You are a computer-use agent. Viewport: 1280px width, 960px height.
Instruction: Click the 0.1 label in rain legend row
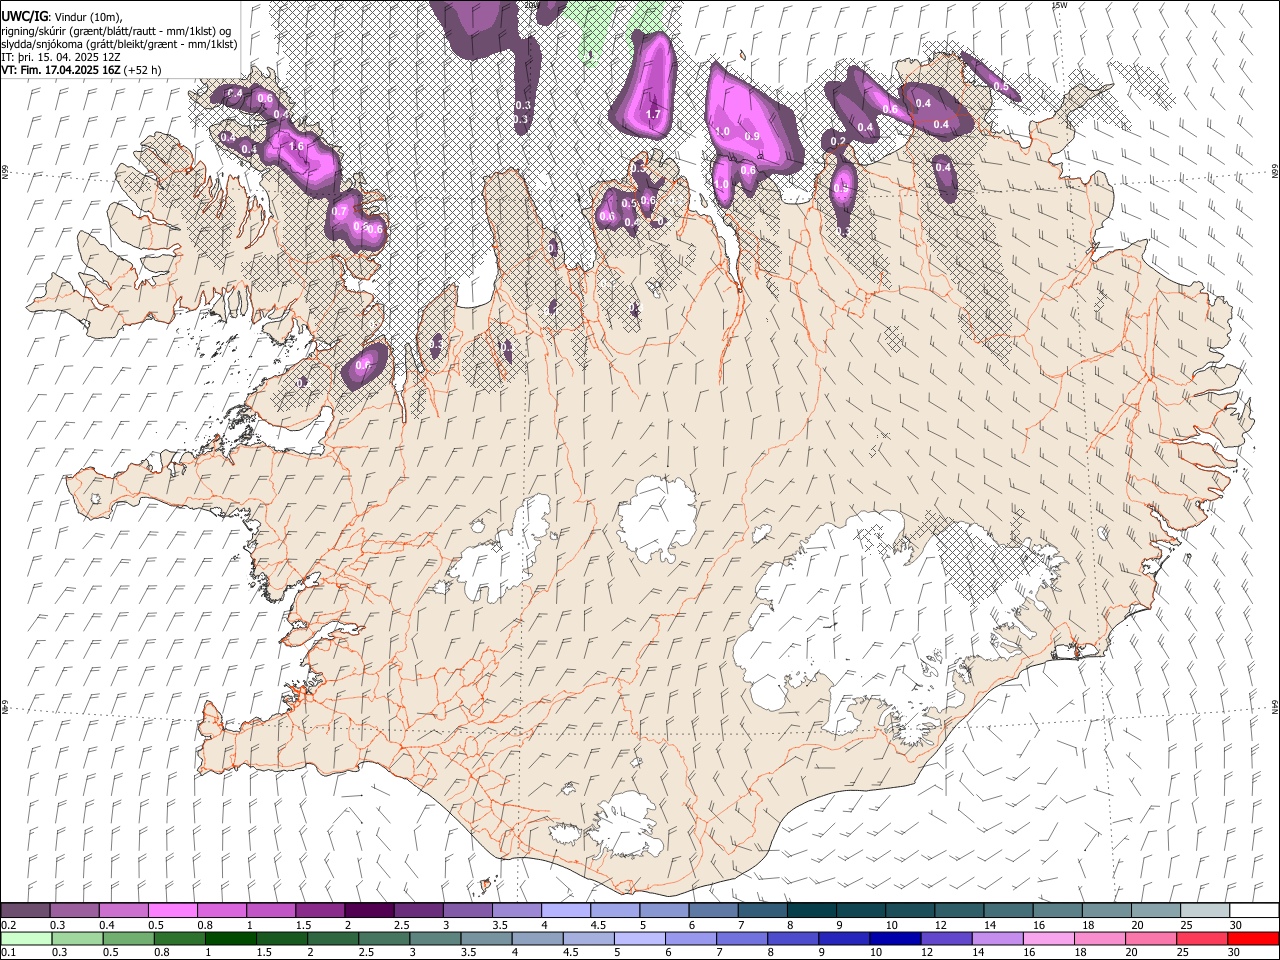coord(9,953)
